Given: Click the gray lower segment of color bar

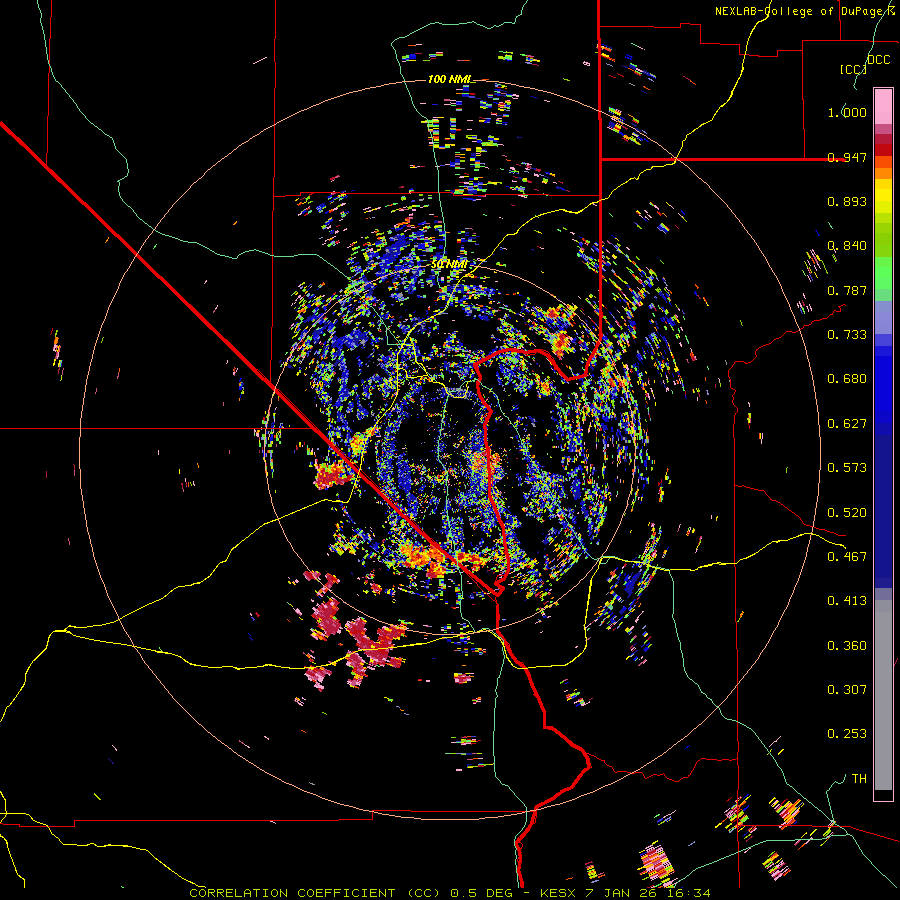Looking at the screenshot, I should click(883, 695).
